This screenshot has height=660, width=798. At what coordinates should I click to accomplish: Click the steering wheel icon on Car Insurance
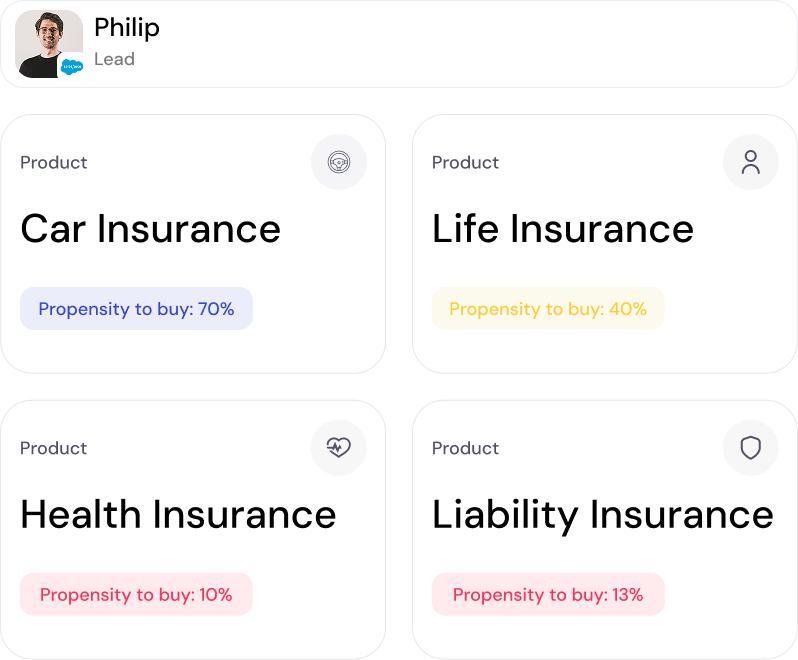339,162
